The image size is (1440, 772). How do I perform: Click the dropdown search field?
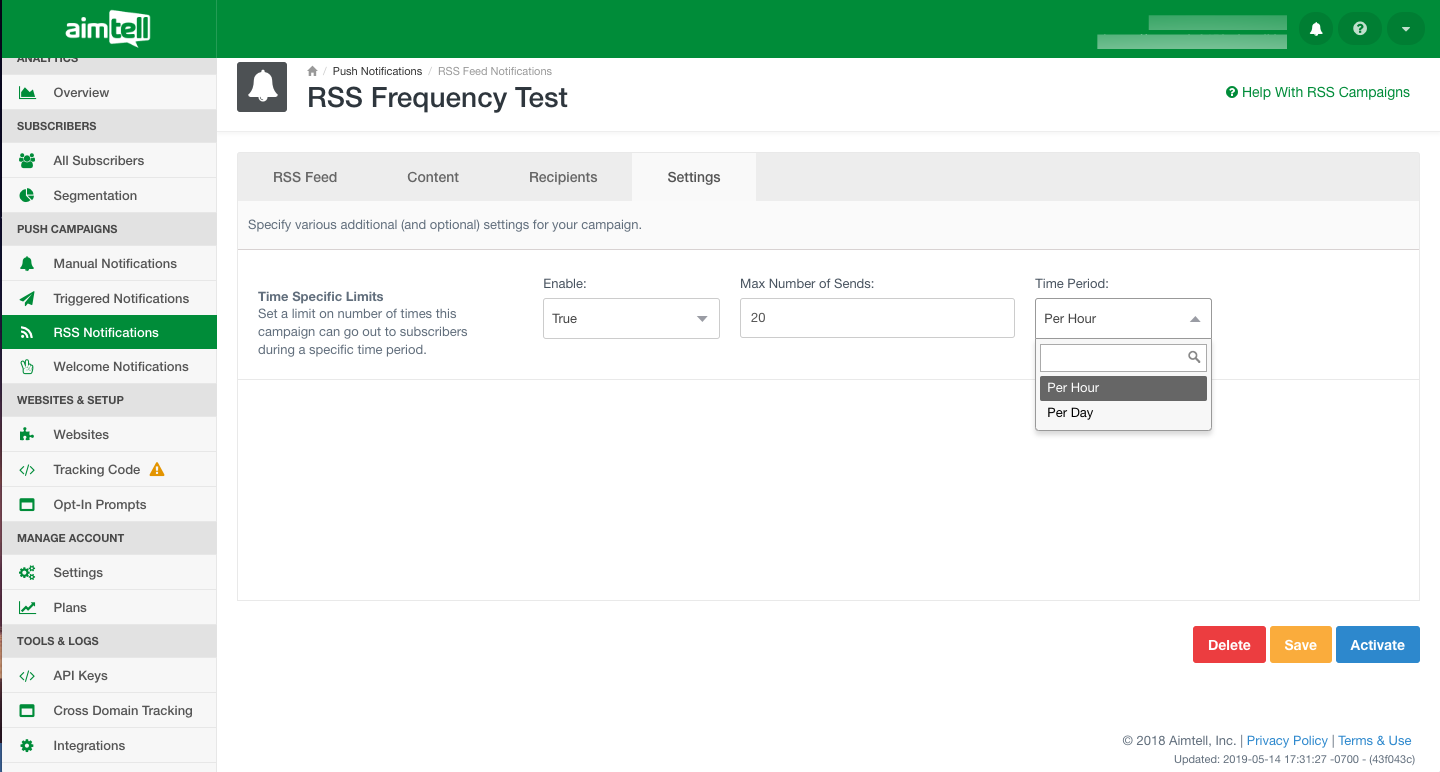coord(1123,357)
